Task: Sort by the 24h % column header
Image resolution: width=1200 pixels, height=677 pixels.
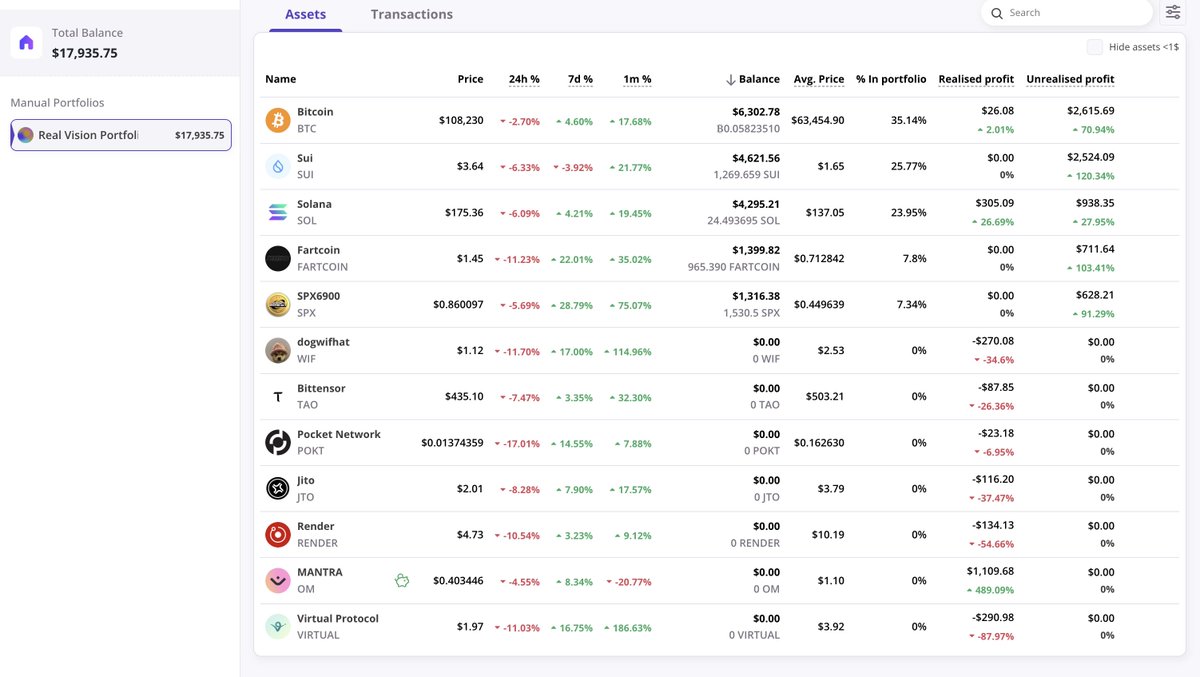Action: point(524,79)
